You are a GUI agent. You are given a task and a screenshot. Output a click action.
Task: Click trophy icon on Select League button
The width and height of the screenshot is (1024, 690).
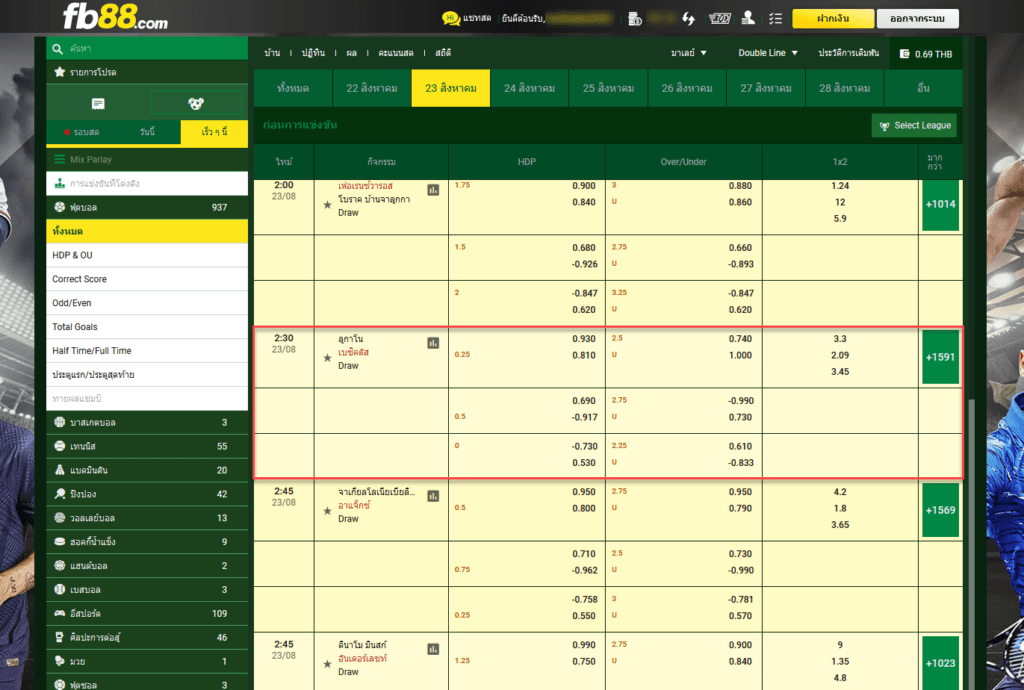point(884,126)
